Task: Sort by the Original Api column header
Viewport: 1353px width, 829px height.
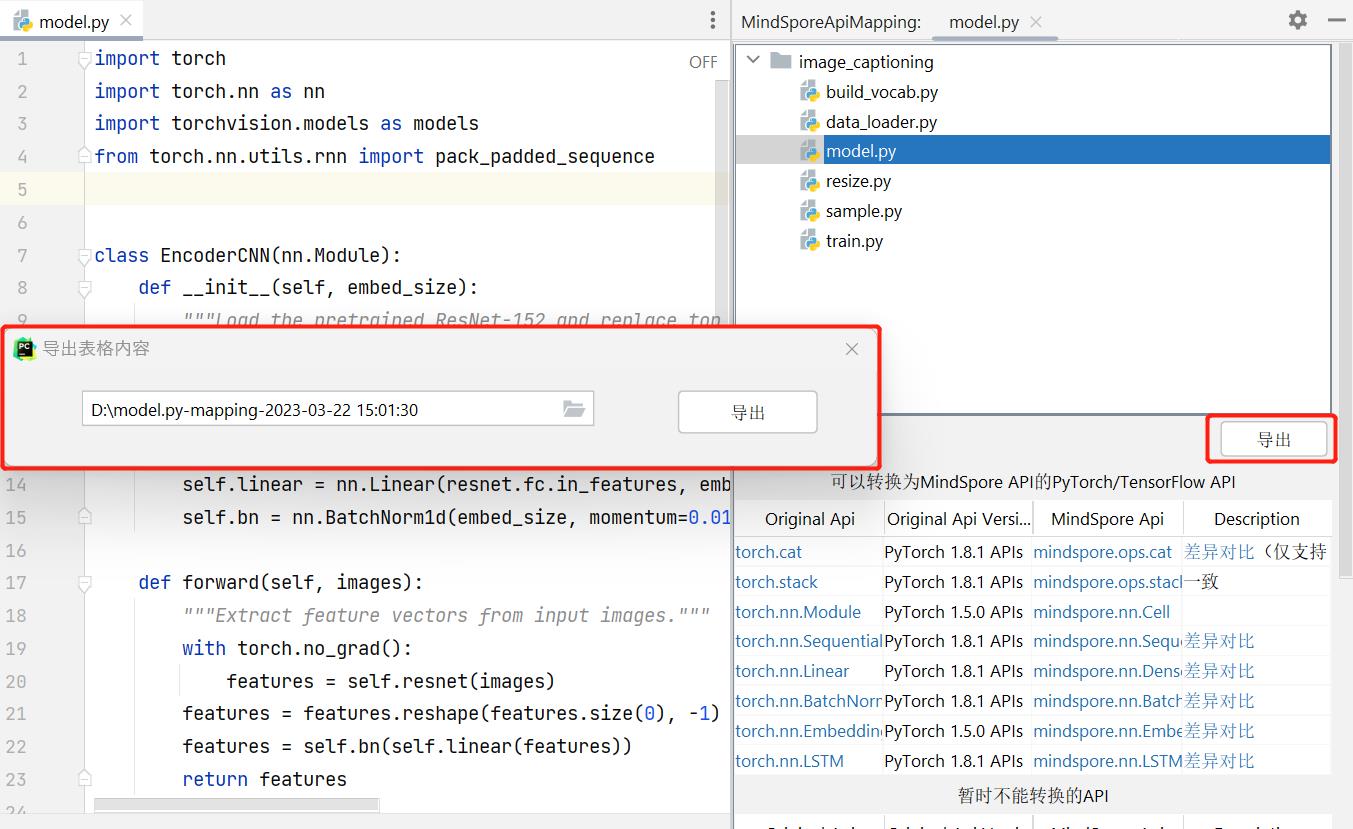Action: [809, 519]
